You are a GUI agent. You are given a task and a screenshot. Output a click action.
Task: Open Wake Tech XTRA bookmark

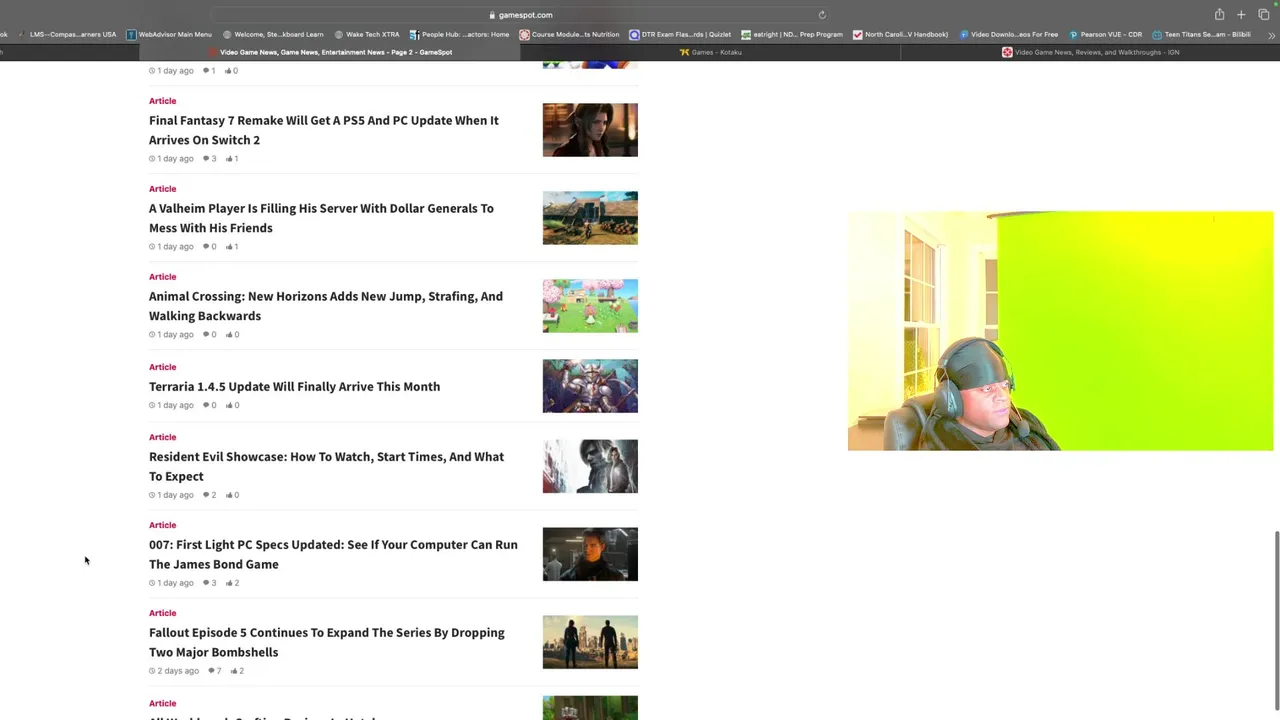coord(366,34)
